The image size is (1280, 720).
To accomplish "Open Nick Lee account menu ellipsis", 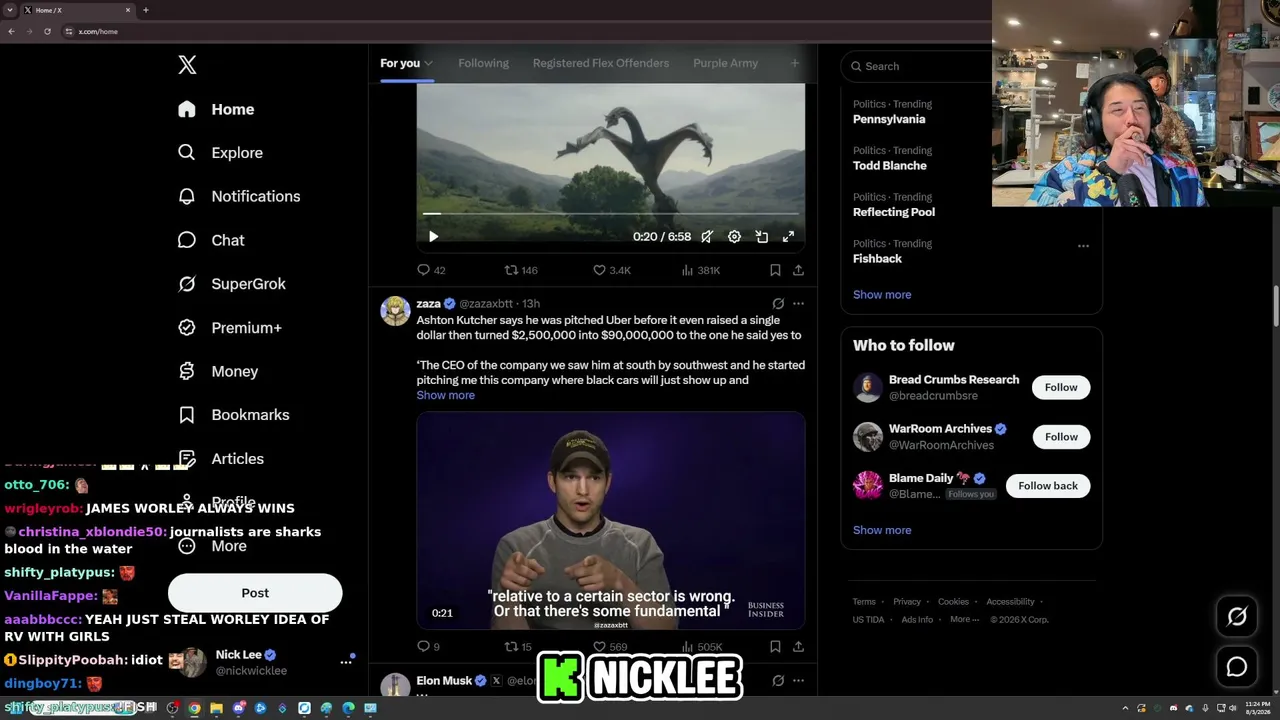I will [346, 662].
